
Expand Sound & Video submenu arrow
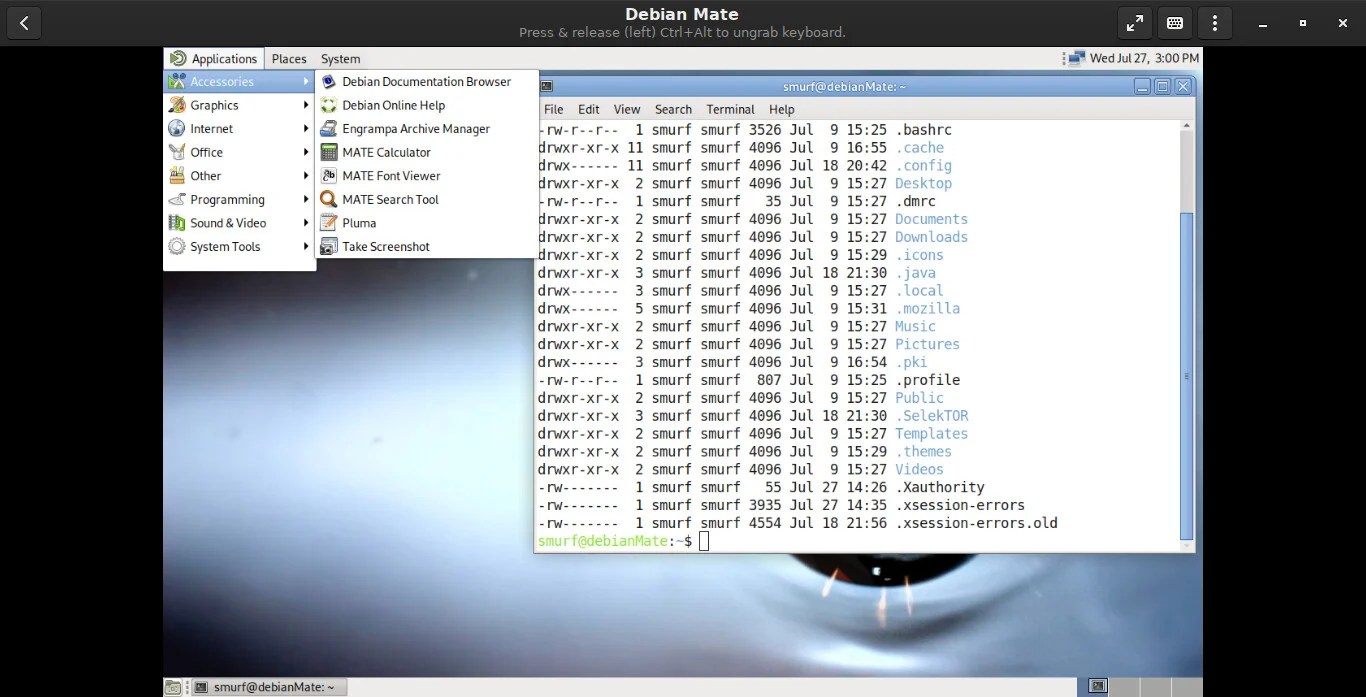(x=306, y=223)
